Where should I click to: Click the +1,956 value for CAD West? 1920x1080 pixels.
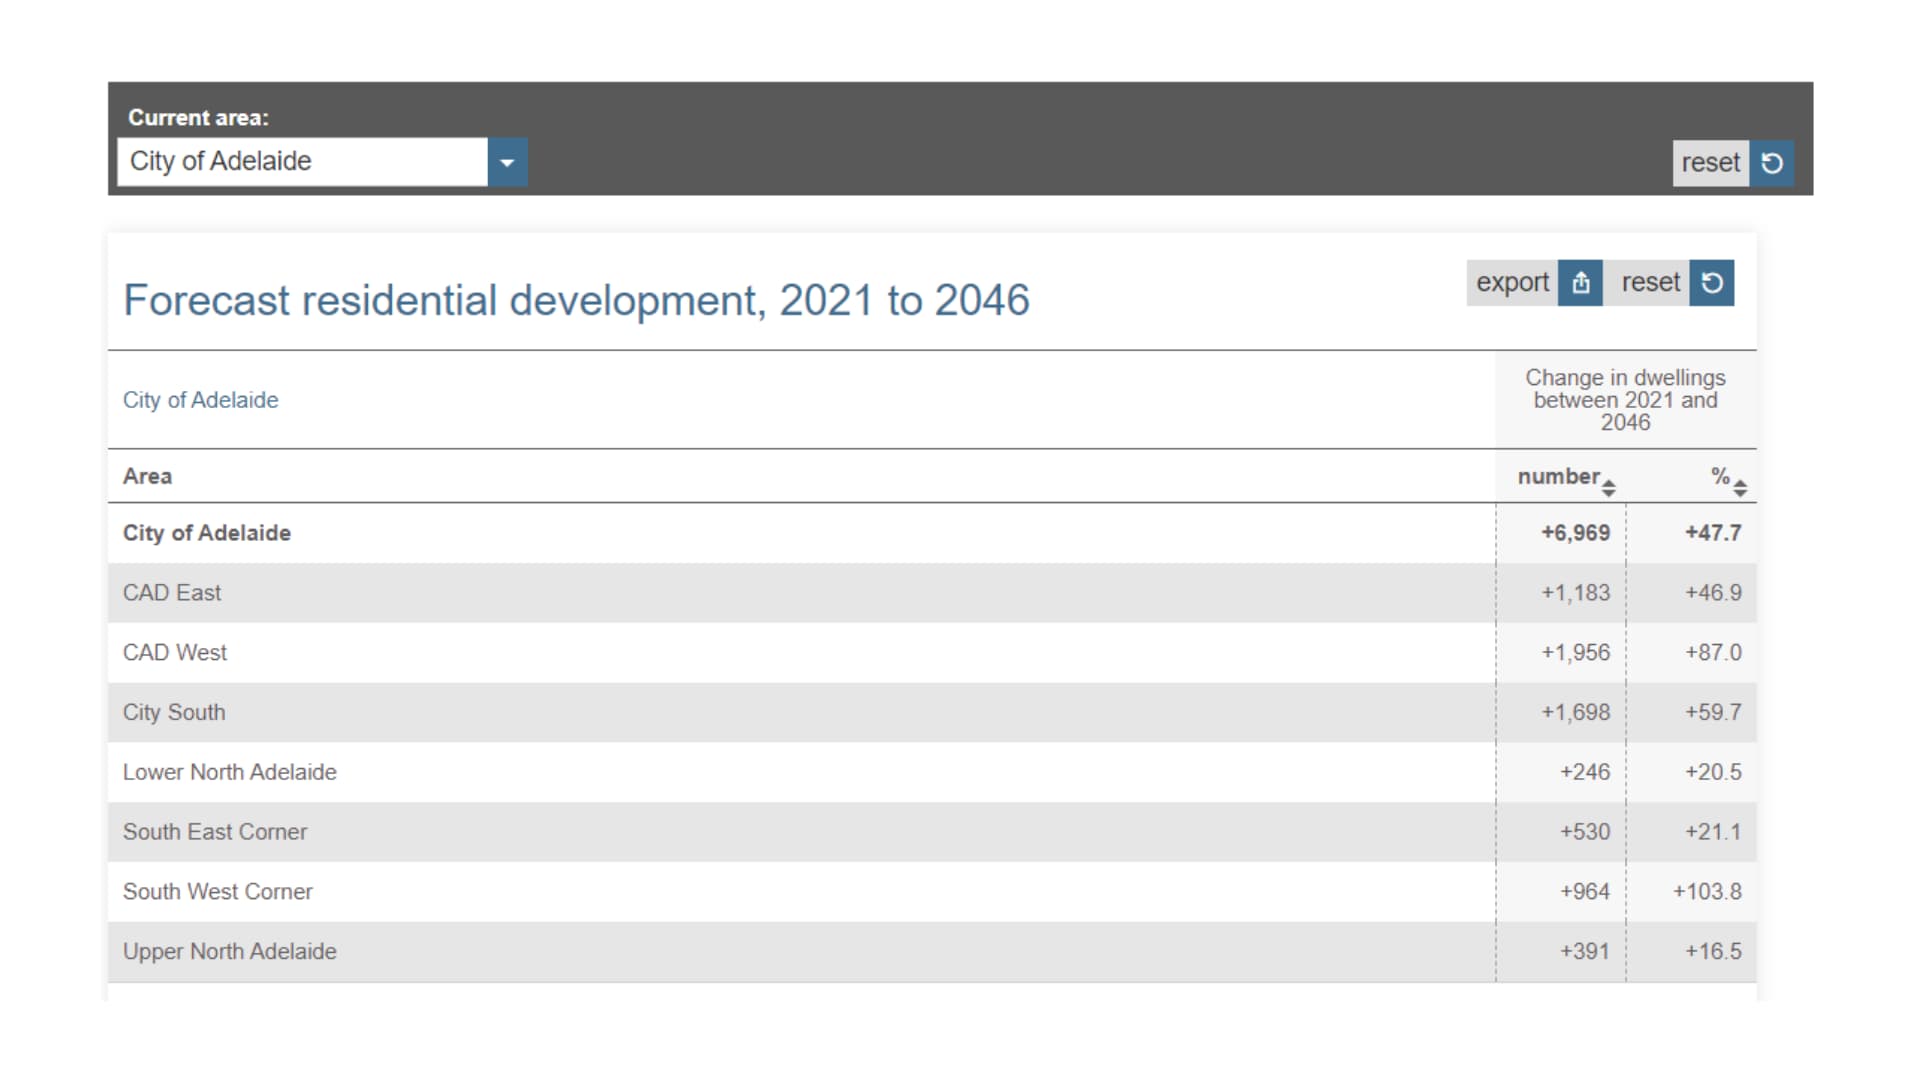point(1575,653)
